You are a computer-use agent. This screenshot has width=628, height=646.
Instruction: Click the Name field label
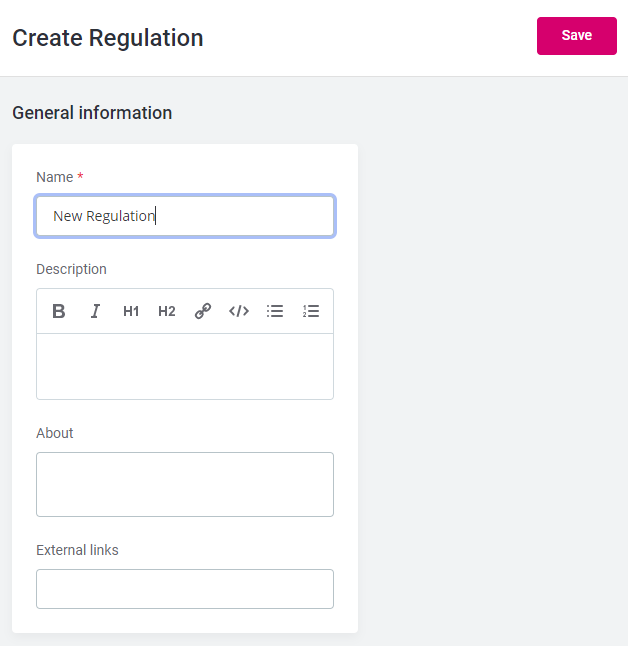point(54,177)
